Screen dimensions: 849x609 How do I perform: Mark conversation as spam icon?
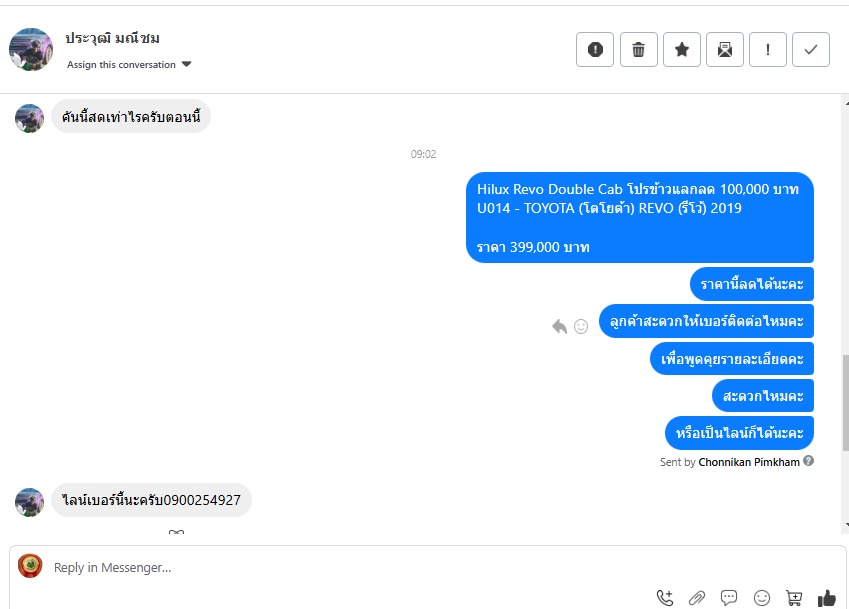(x=595, y=50)
